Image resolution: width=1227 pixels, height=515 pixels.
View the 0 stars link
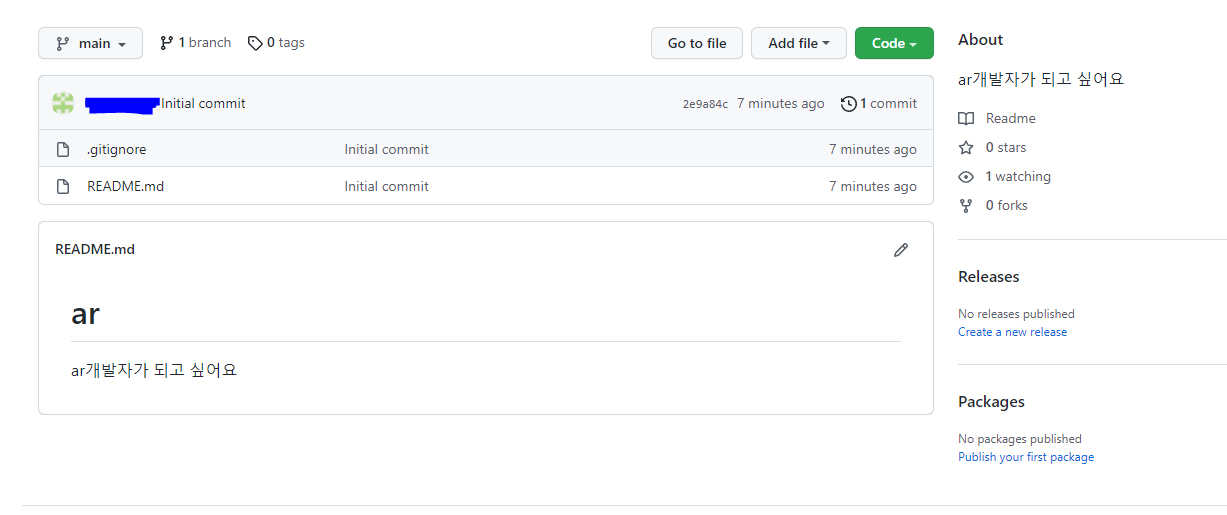pyautogui.click(x=1006, y=147)
